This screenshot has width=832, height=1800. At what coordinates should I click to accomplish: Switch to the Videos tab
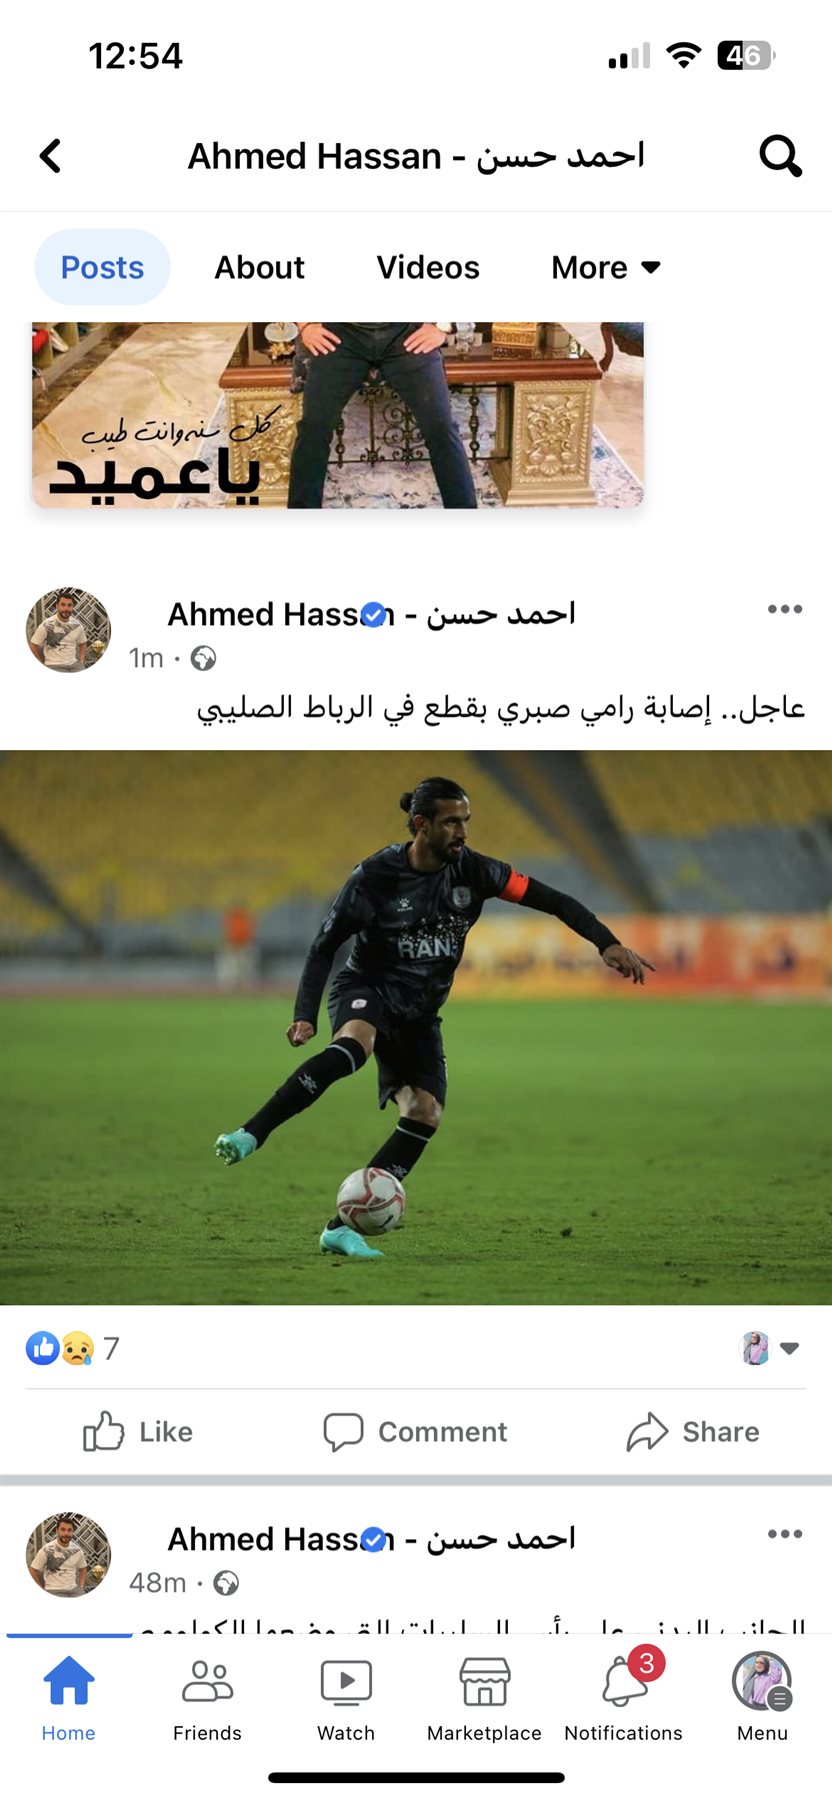[428, 267]
